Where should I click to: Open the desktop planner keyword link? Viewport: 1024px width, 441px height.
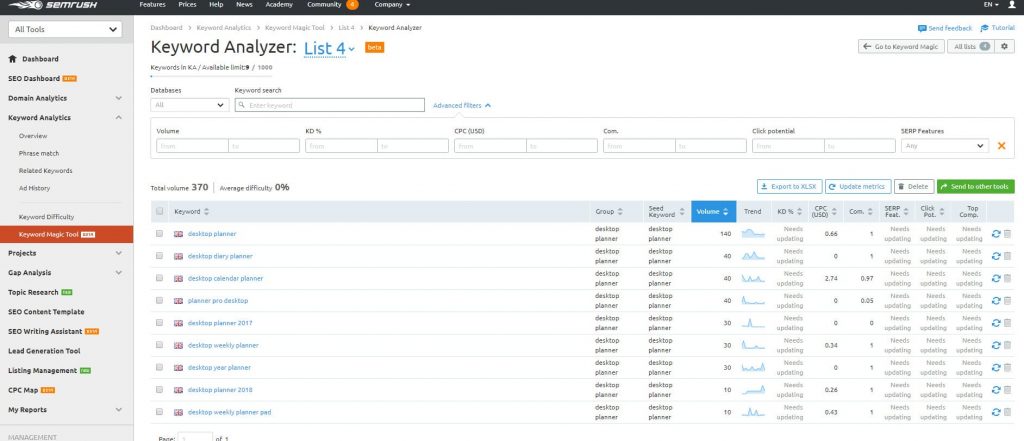click(x=212, y=234)
